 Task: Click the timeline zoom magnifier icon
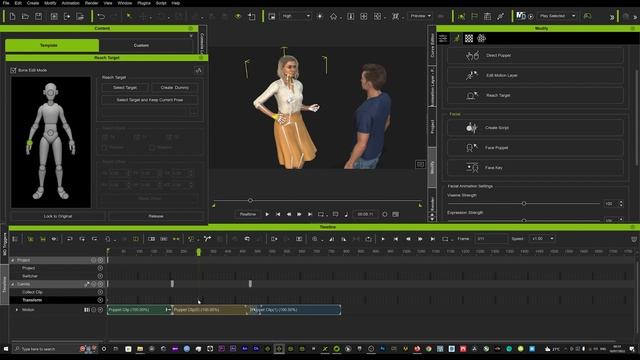315,239
